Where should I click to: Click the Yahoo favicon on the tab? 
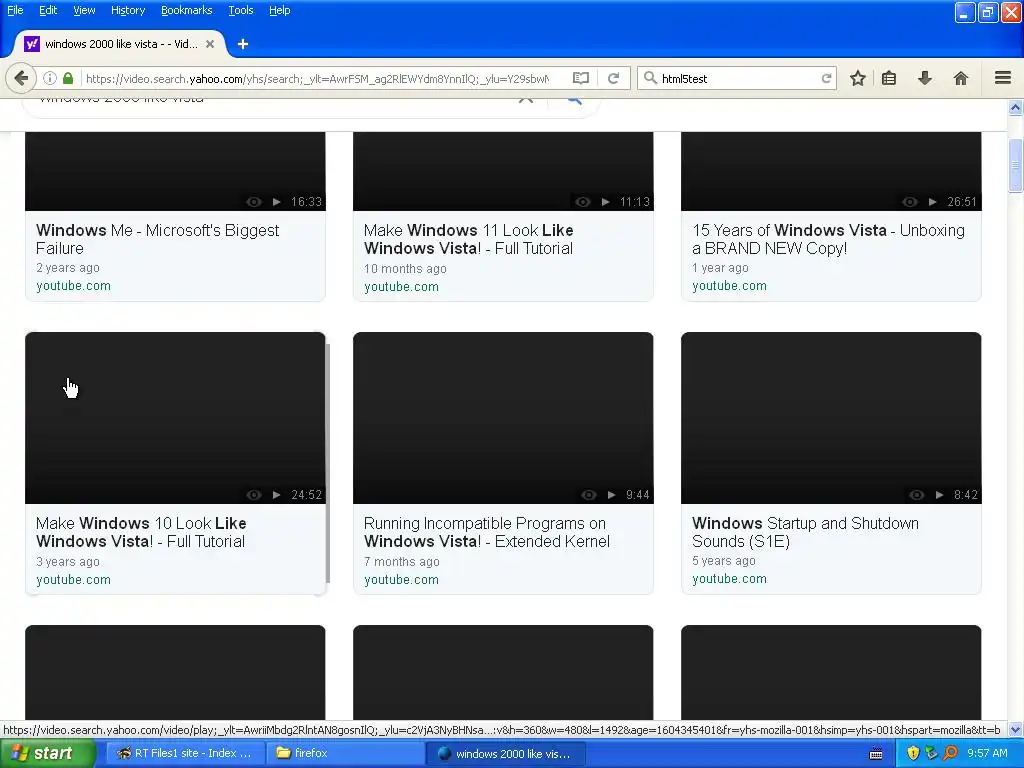pos(32,44)
